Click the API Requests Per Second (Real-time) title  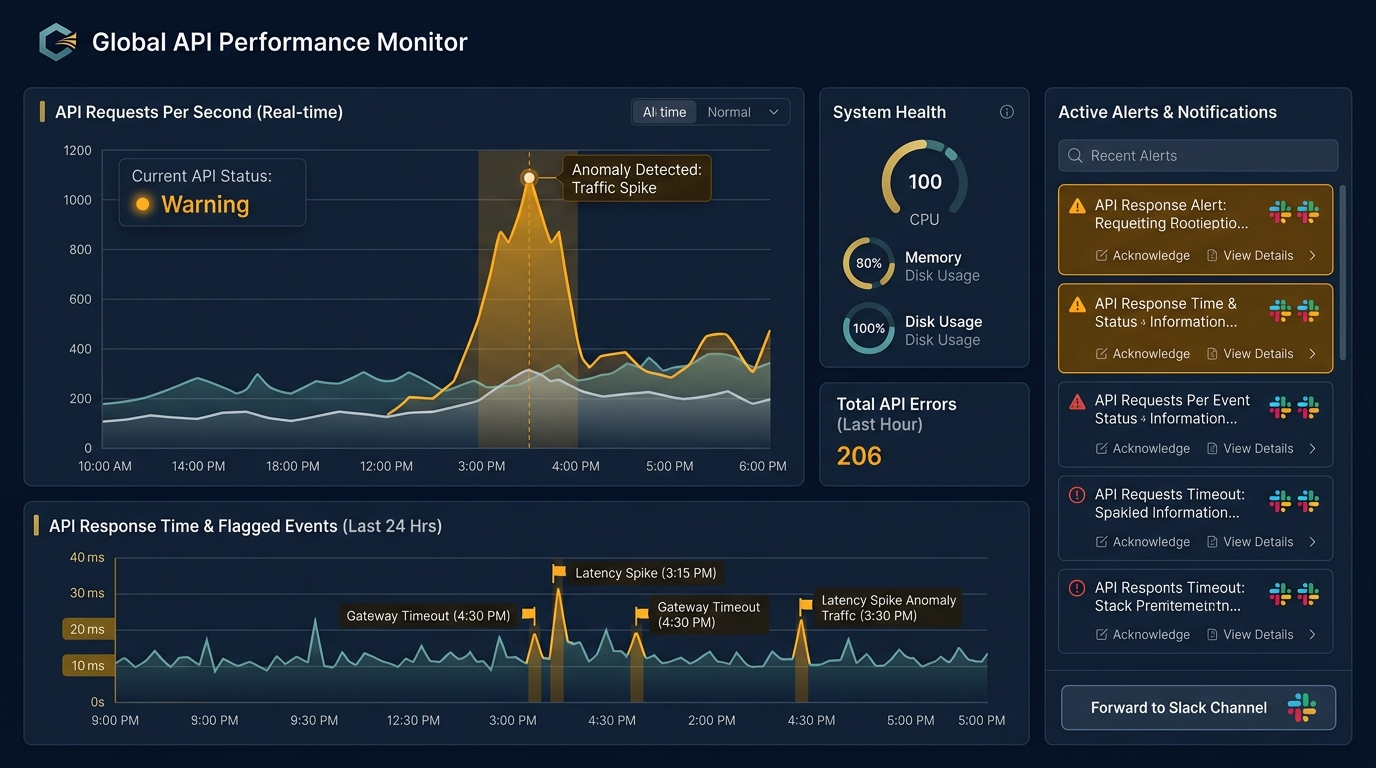(199, 112)
